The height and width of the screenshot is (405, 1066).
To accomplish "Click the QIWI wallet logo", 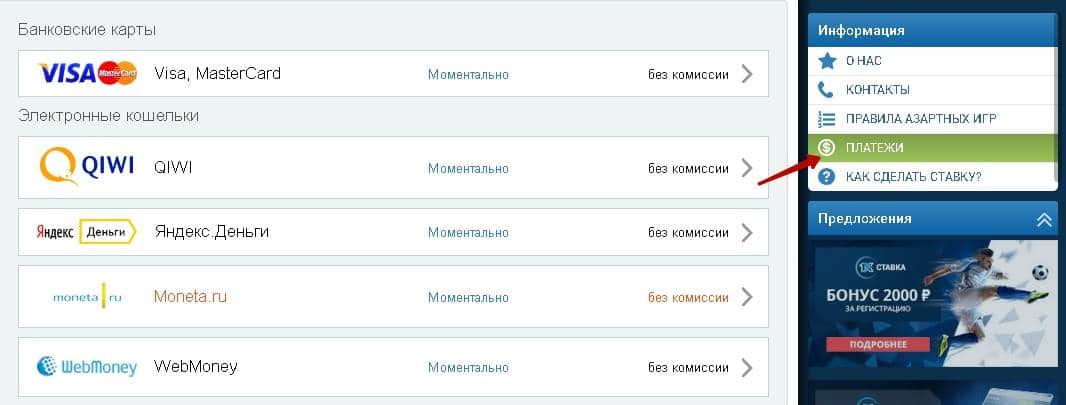I will (87, 167).
